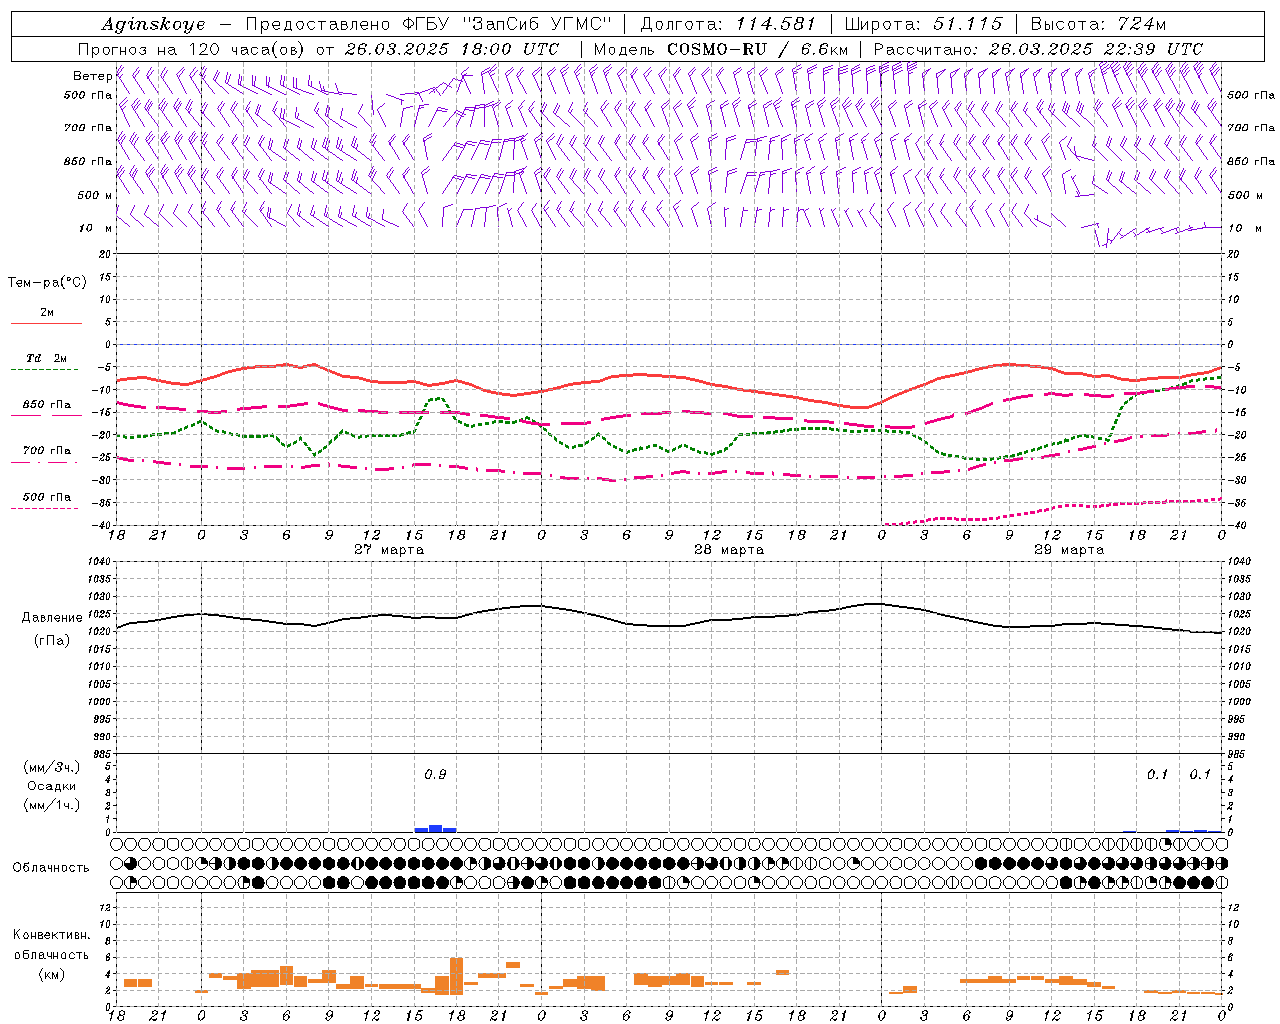Click the 28 марта date label
This screenshot has width=1280, height=1024.
(729, 550)
